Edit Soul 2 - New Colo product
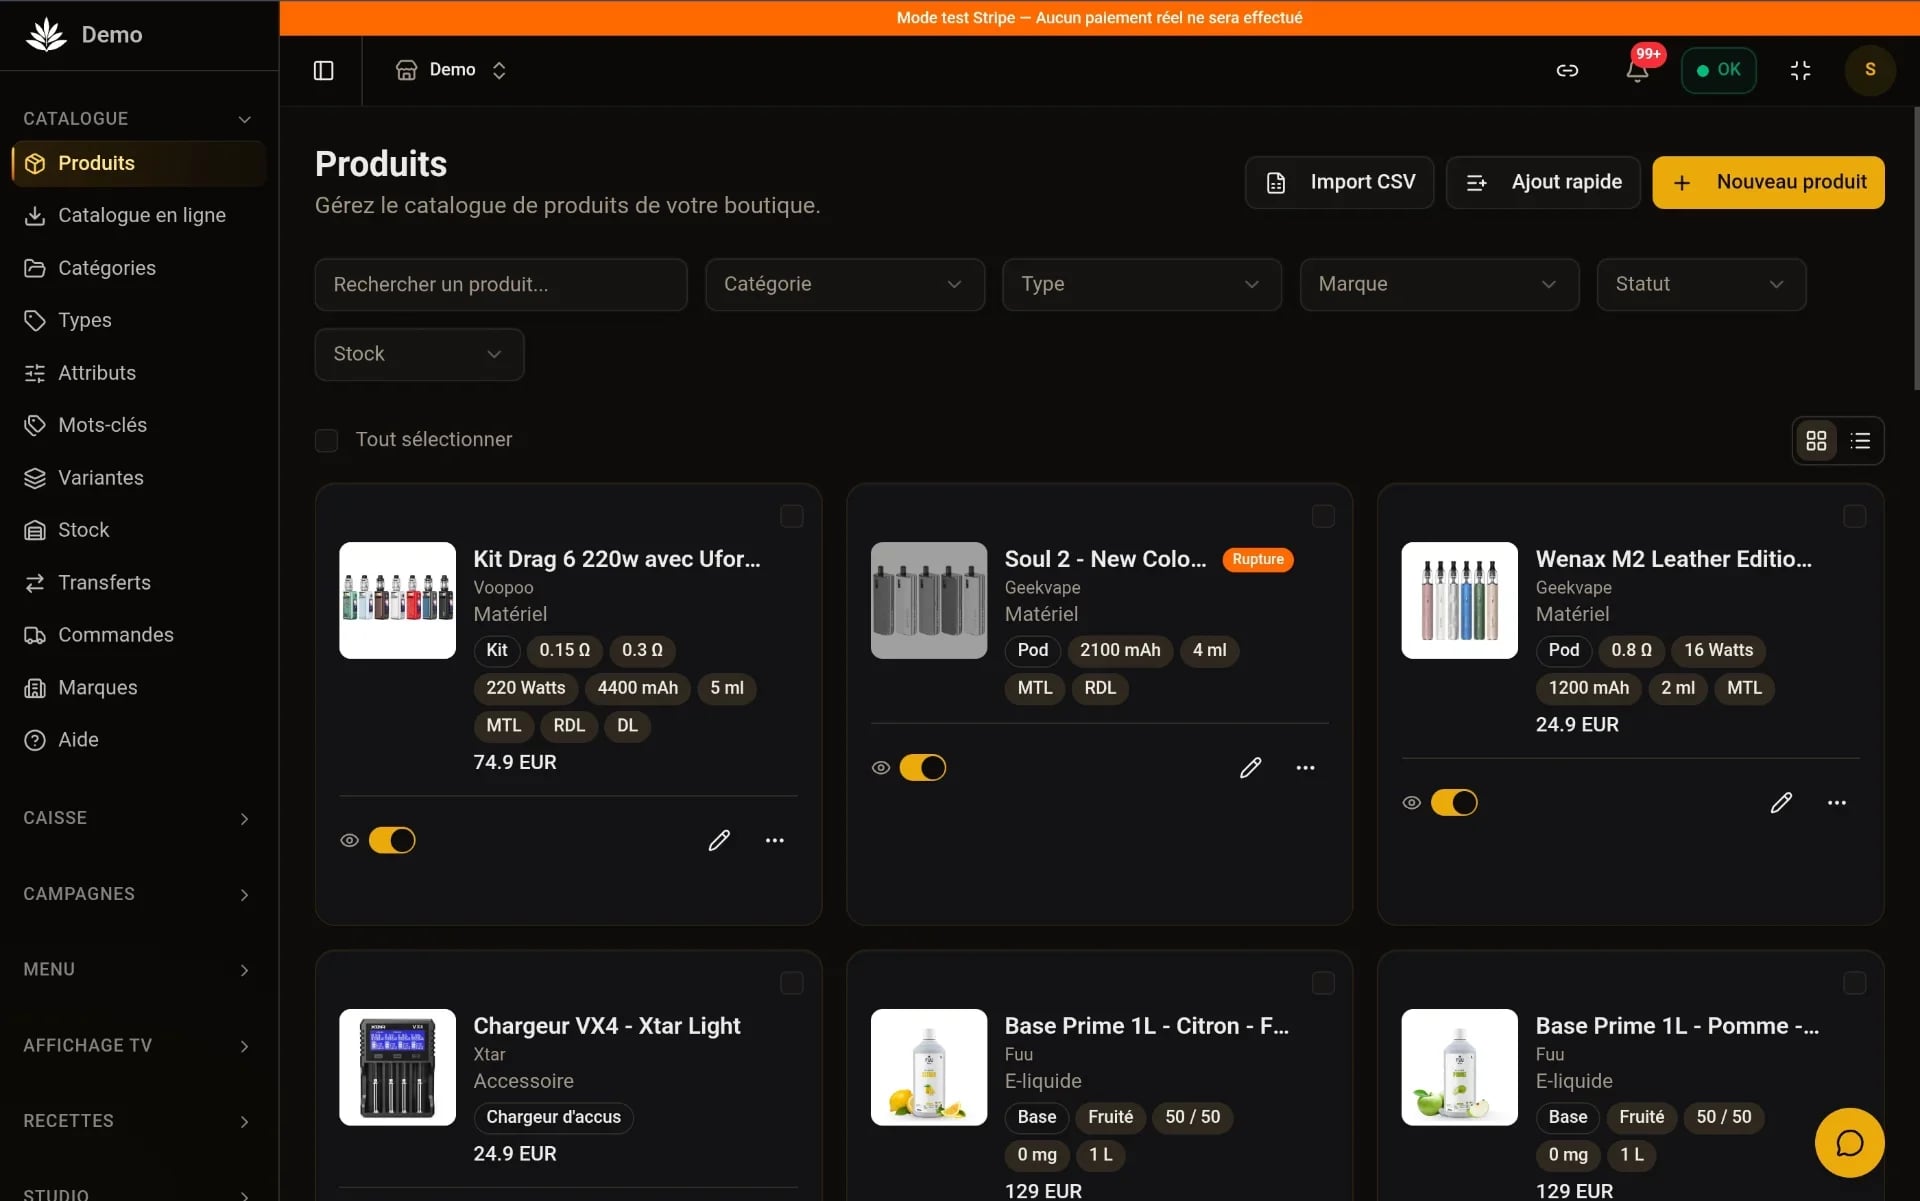This screenshot has height=1201, width=1920. (x=1250, y=767)
